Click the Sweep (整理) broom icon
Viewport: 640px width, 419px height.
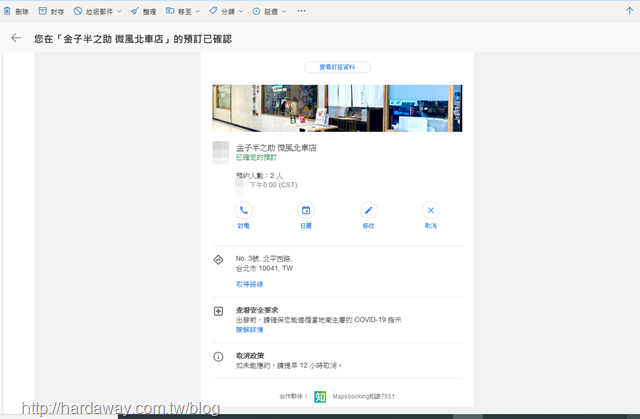coord(135,11)
